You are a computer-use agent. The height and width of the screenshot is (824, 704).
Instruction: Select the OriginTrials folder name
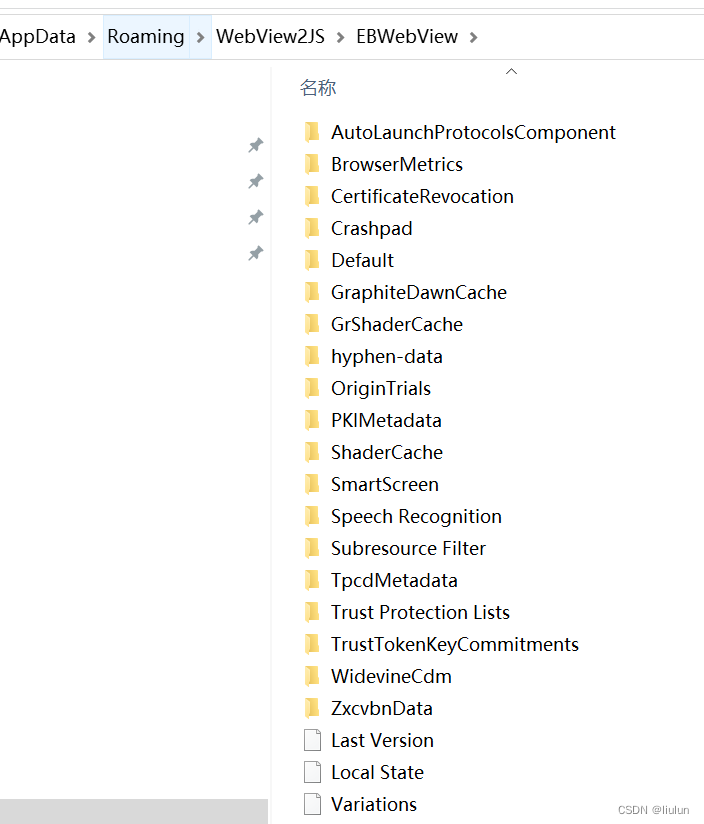tap(381, 389)
